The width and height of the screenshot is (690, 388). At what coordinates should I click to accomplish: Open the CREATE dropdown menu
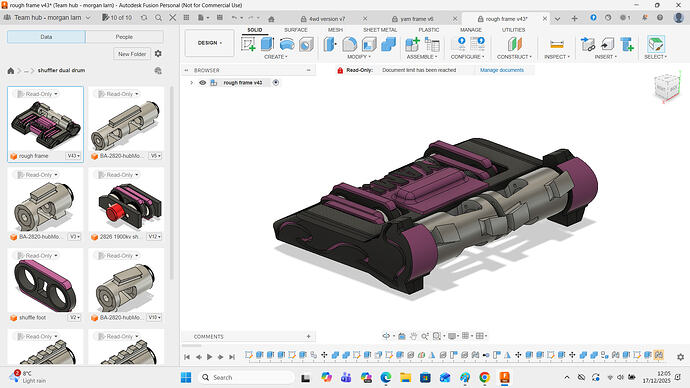click(275, 57)
